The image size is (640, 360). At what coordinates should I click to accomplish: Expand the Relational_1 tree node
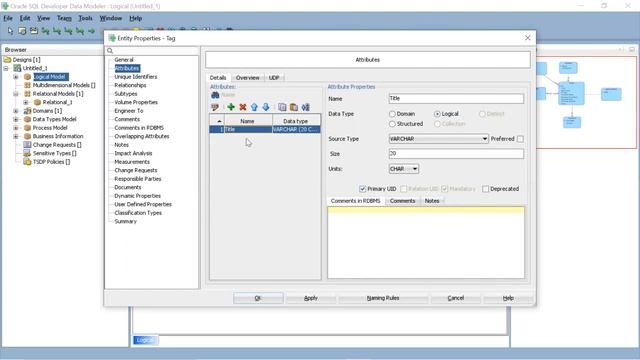(26, 102)
